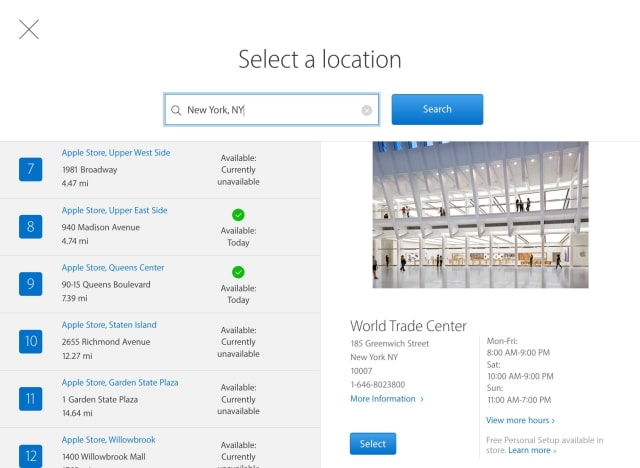This screenshot has width=640, height=468.
Task: Click the number 11 store badge
Action: point(30,398)
